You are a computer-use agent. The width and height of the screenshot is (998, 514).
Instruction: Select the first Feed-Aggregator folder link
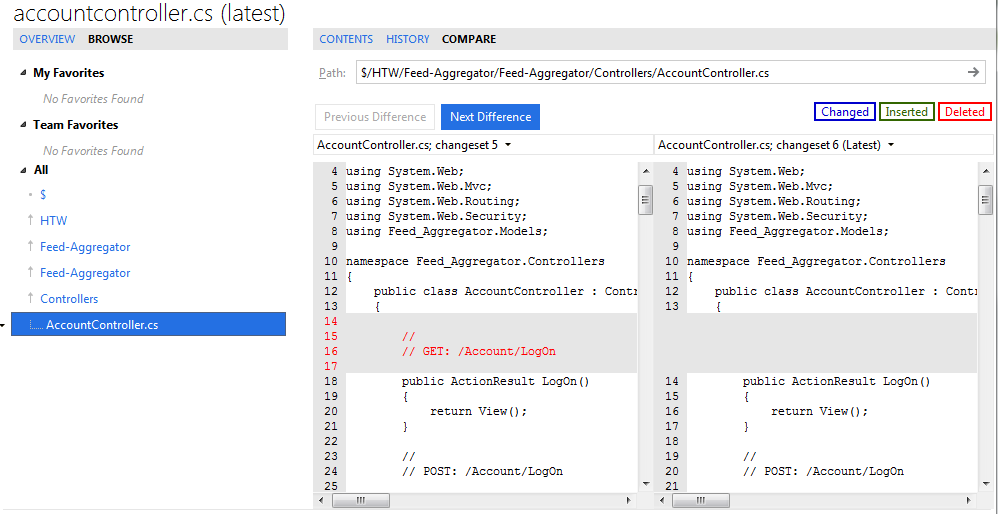click(x=85, y=247)
